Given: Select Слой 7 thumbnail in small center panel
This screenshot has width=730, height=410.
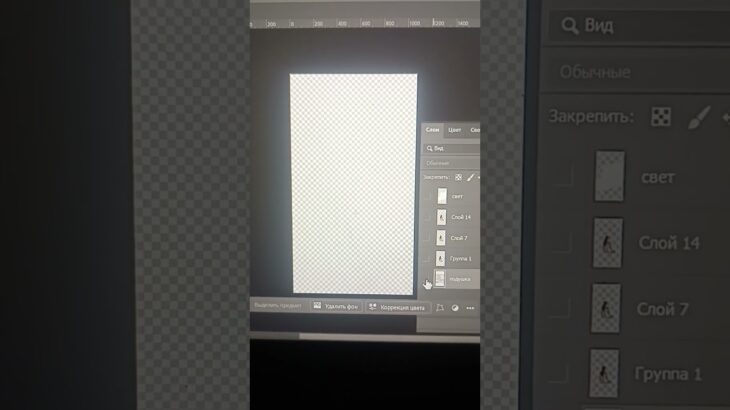Looking at the screenshot, I should (x=440, y=238).
